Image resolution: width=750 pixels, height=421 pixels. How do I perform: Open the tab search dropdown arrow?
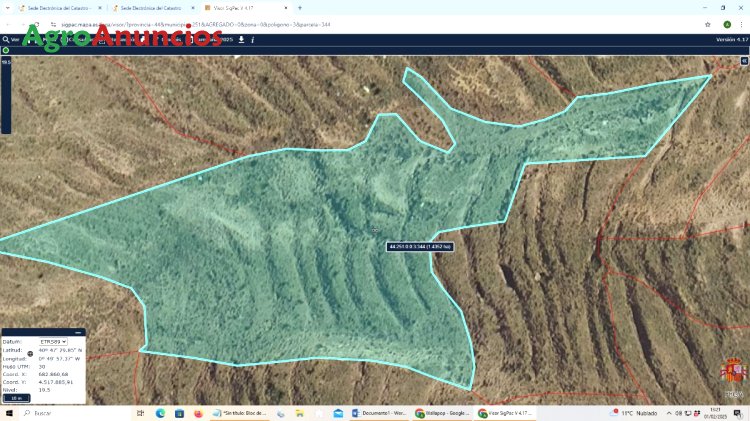(x=7, y=8)
